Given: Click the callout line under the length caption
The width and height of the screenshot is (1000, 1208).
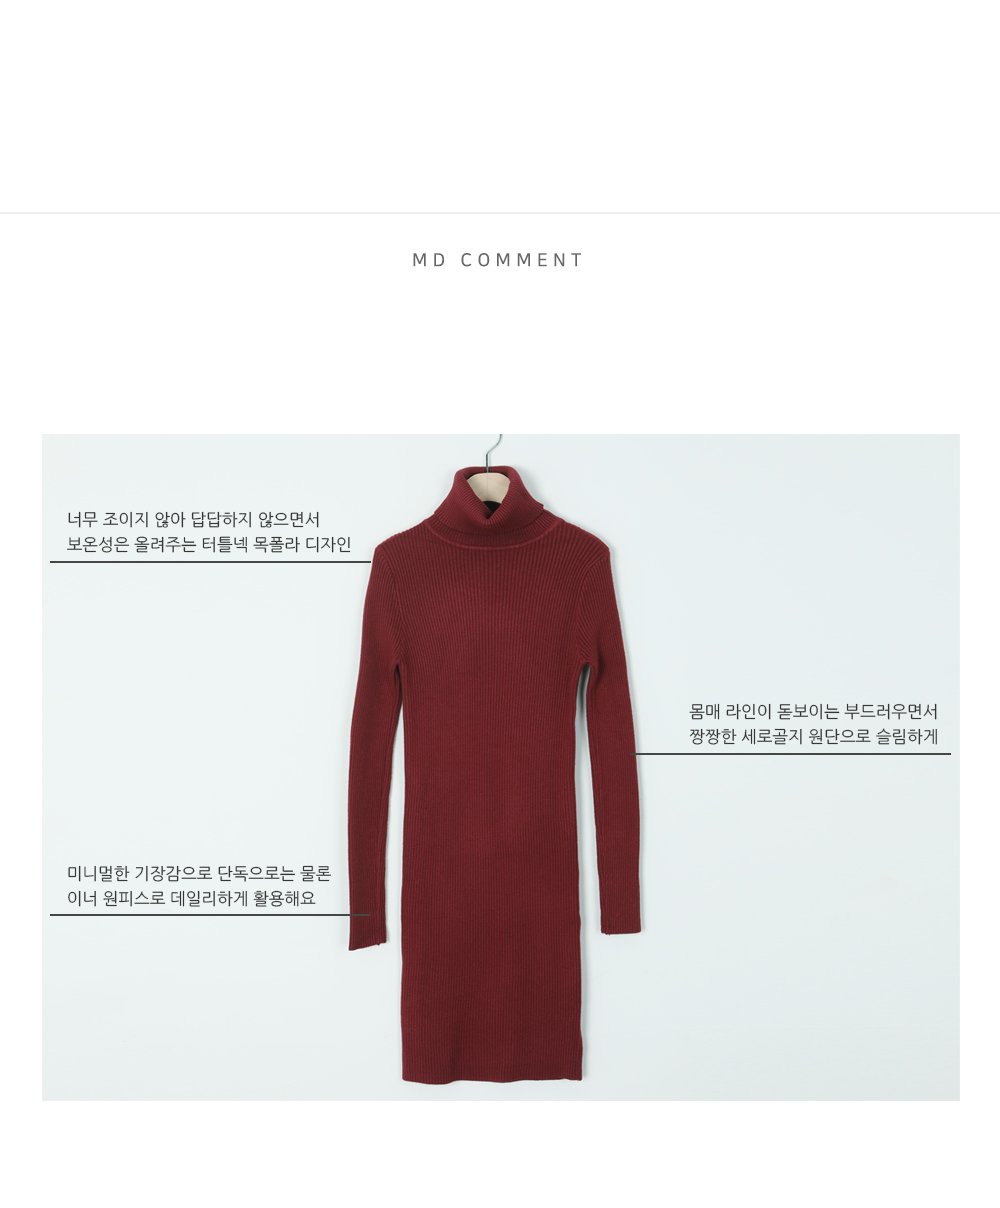Looking at the screenshot, I should click(210, 915).
